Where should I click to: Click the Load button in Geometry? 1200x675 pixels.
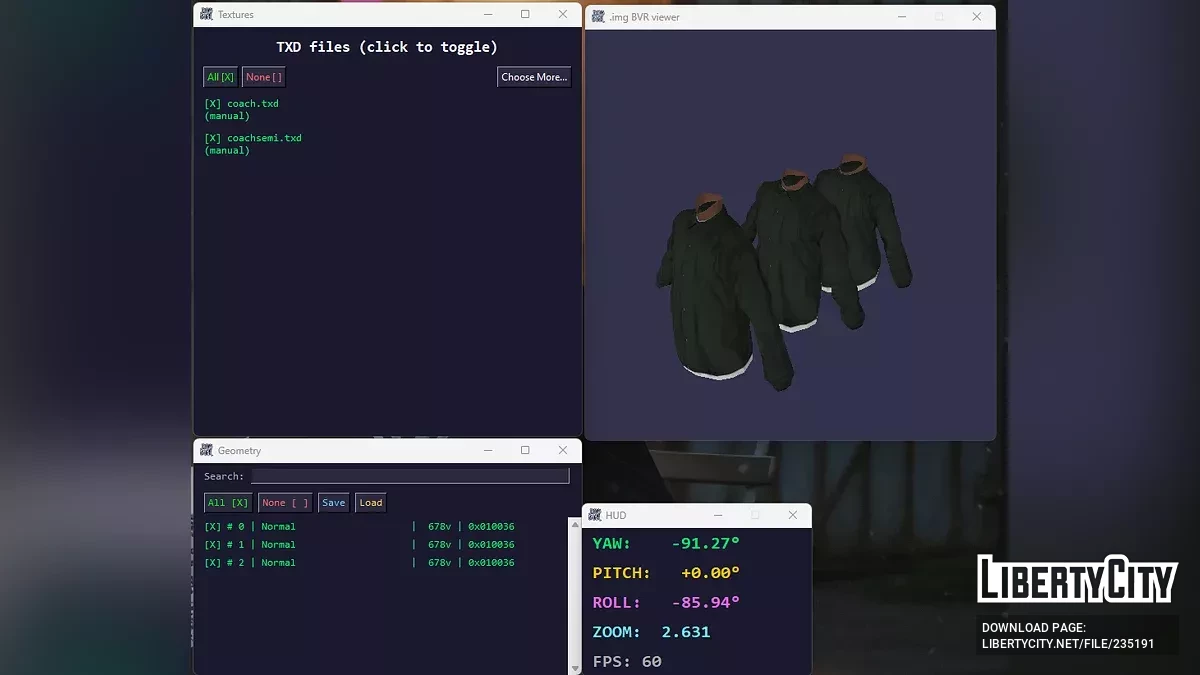[371, 503]
